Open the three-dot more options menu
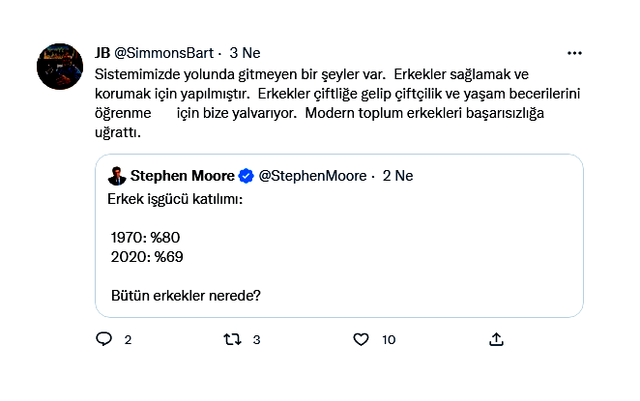This screenshot has height=401, width=640. [x=574, y=53]
